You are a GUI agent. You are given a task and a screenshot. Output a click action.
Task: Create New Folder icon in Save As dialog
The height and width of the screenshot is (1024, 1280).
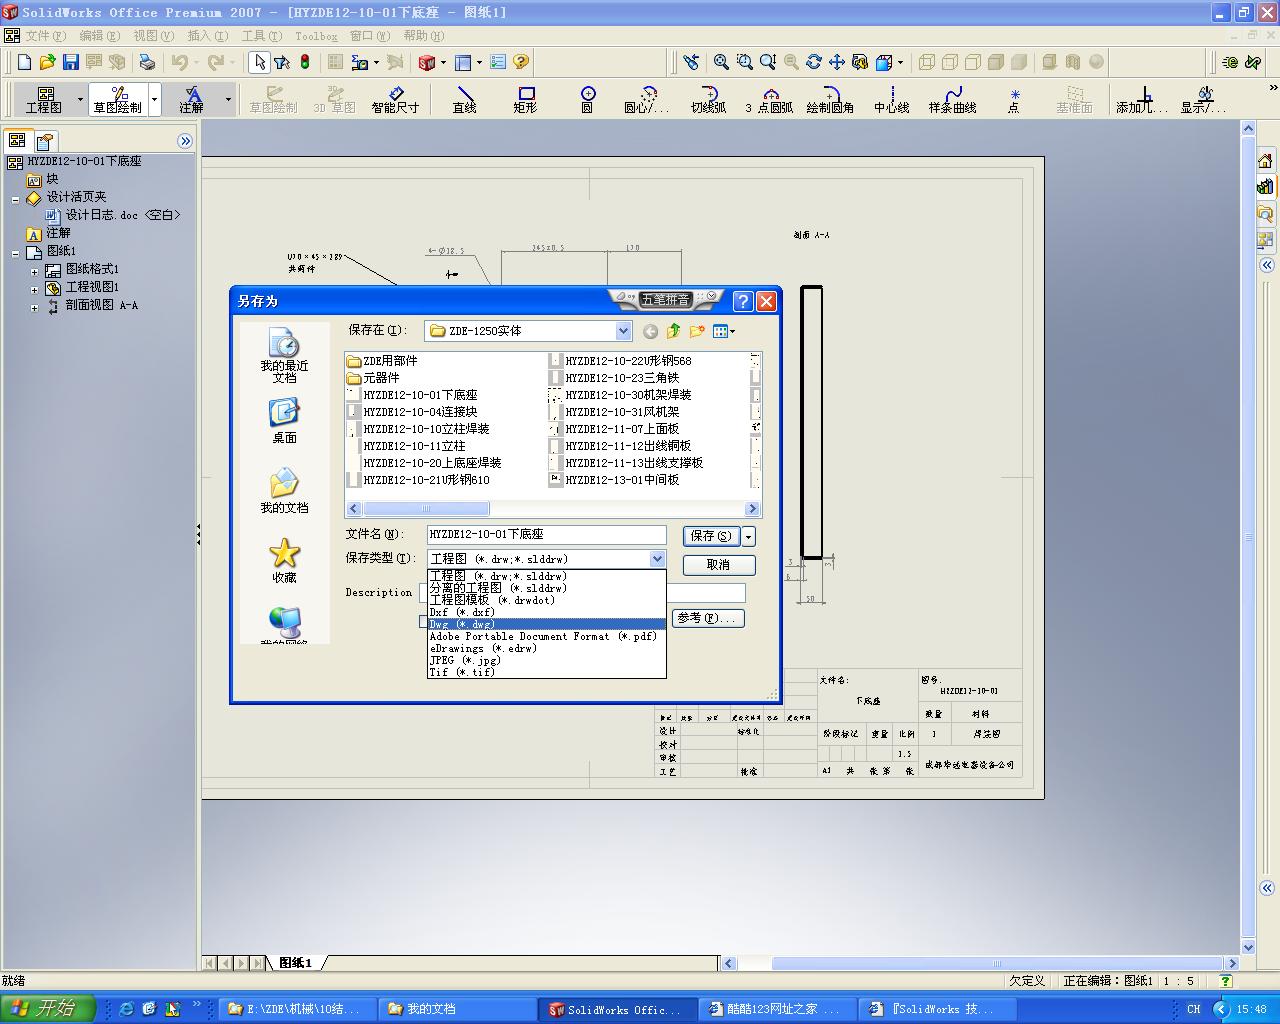coord(697,331)
